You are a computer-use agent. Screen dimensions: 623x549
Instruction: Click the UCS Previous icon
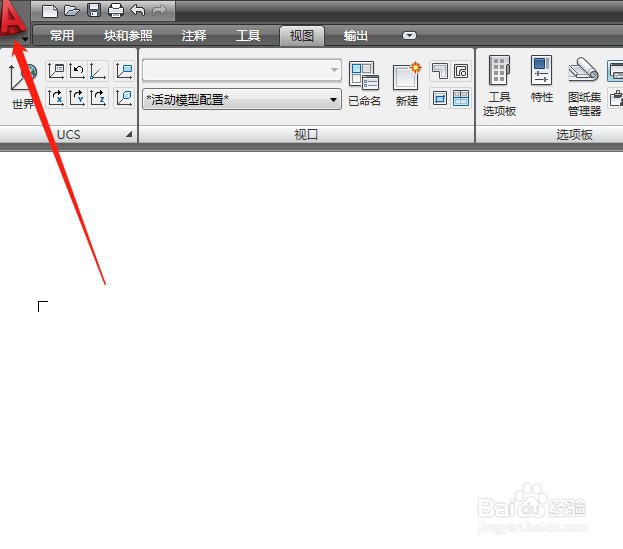pyautogui.click(x=77, y=72)
